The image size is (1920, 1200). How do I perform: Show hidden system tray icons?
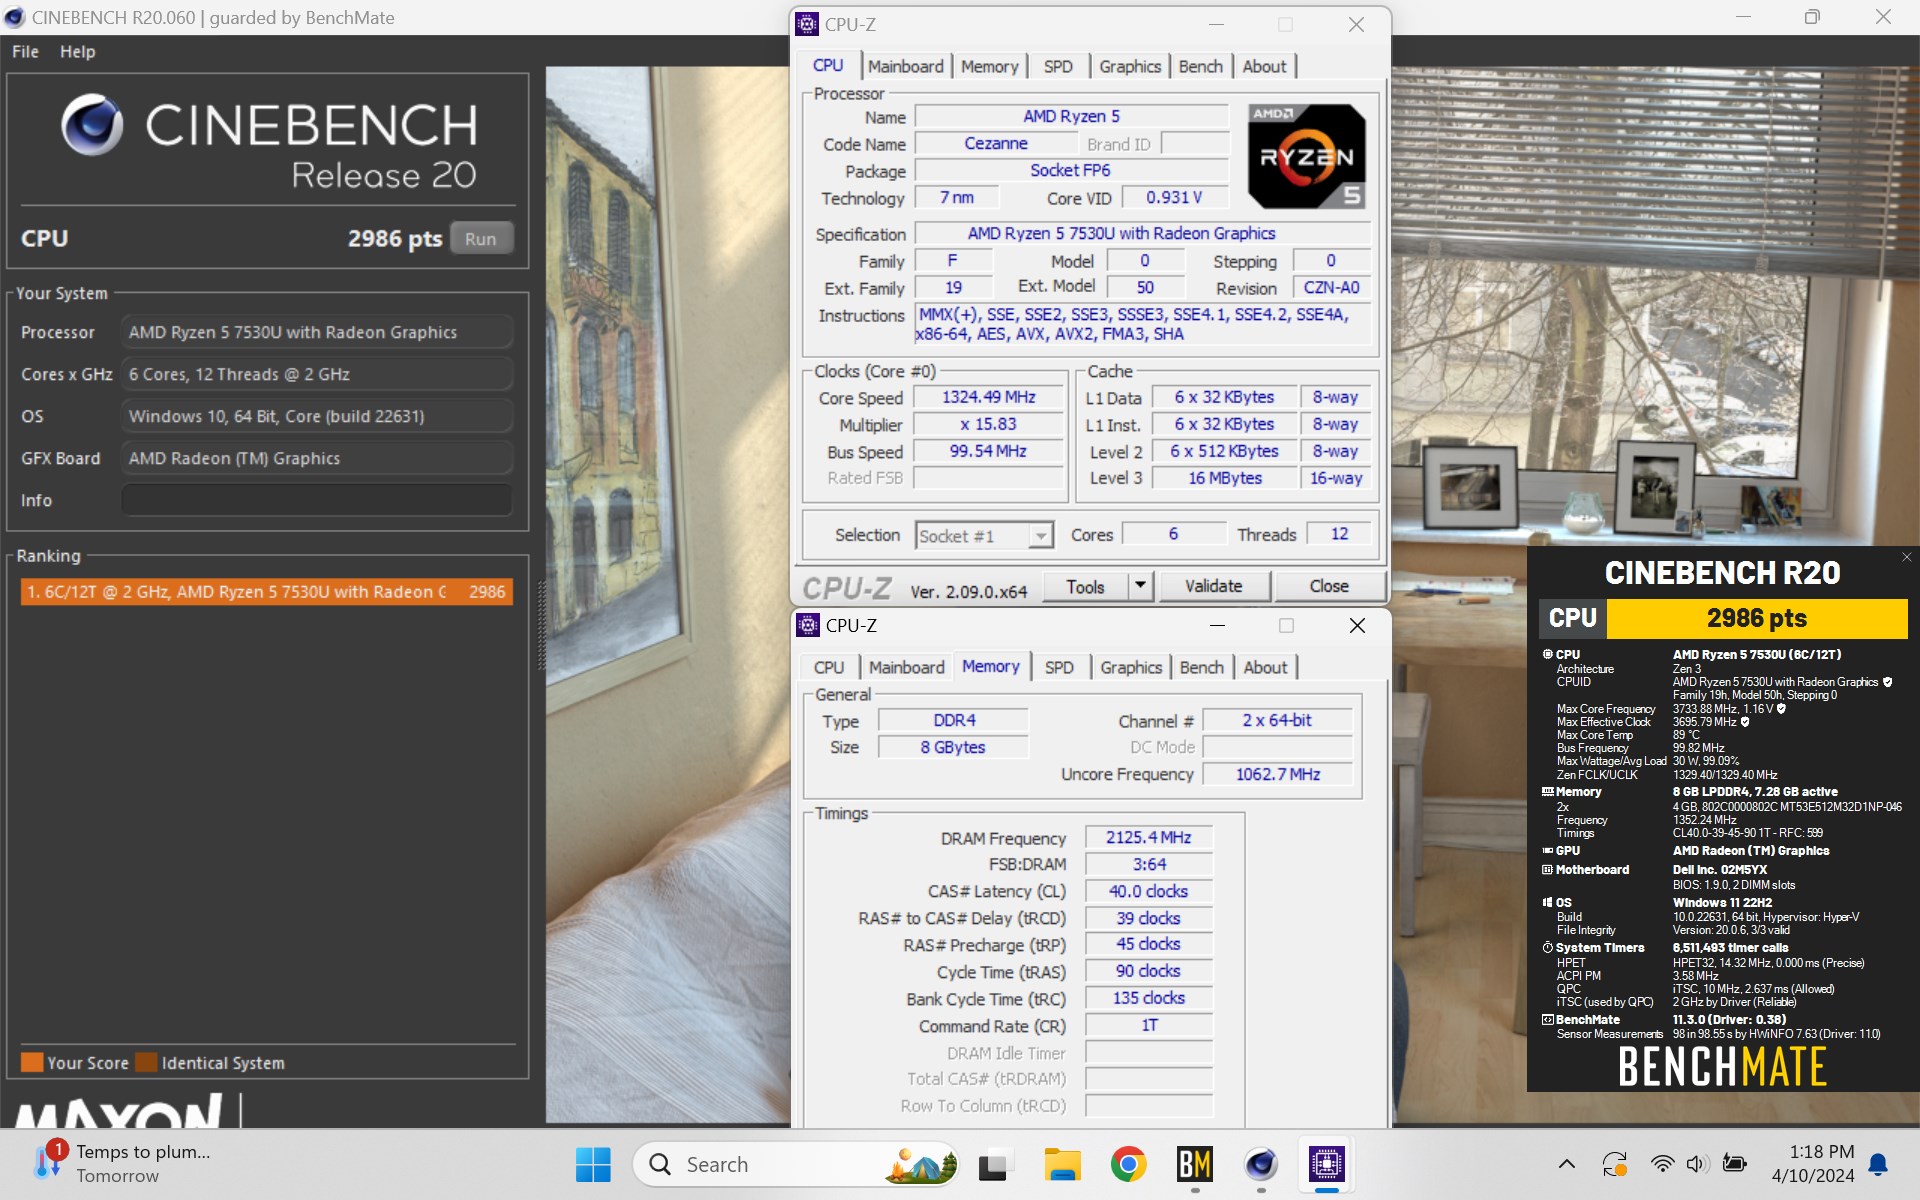[x=1567, y=1164]
